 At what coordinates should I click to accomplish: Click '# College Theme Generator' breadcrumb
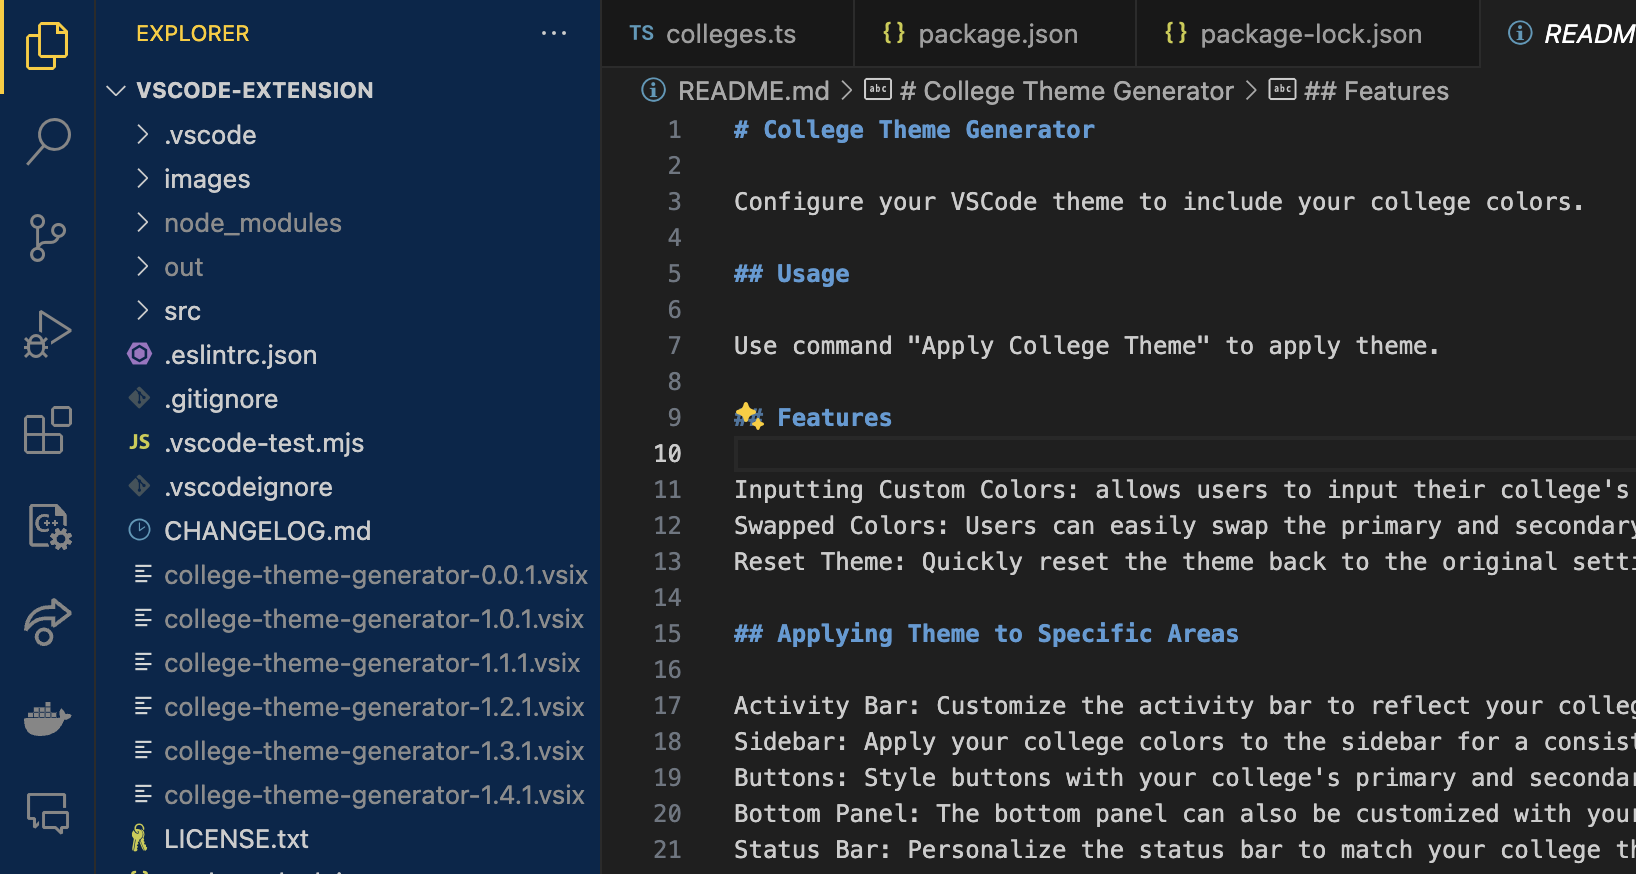(1066, 91)
